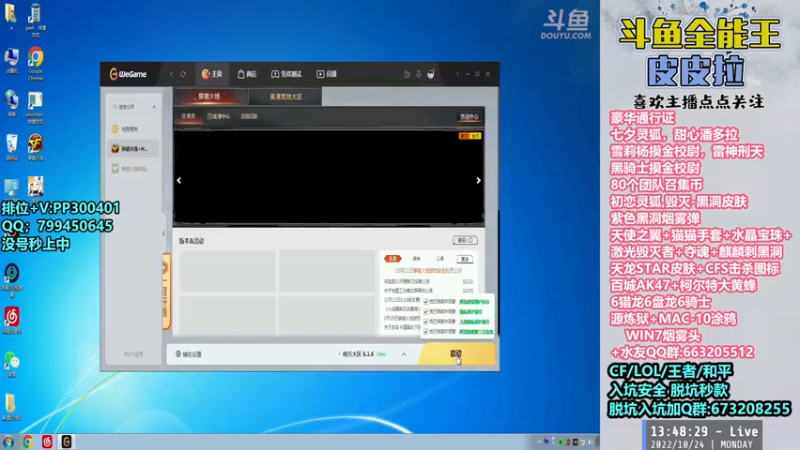800x450 pixels.
Task: Open the fourth green agreement link
Action: click(476, 332)
